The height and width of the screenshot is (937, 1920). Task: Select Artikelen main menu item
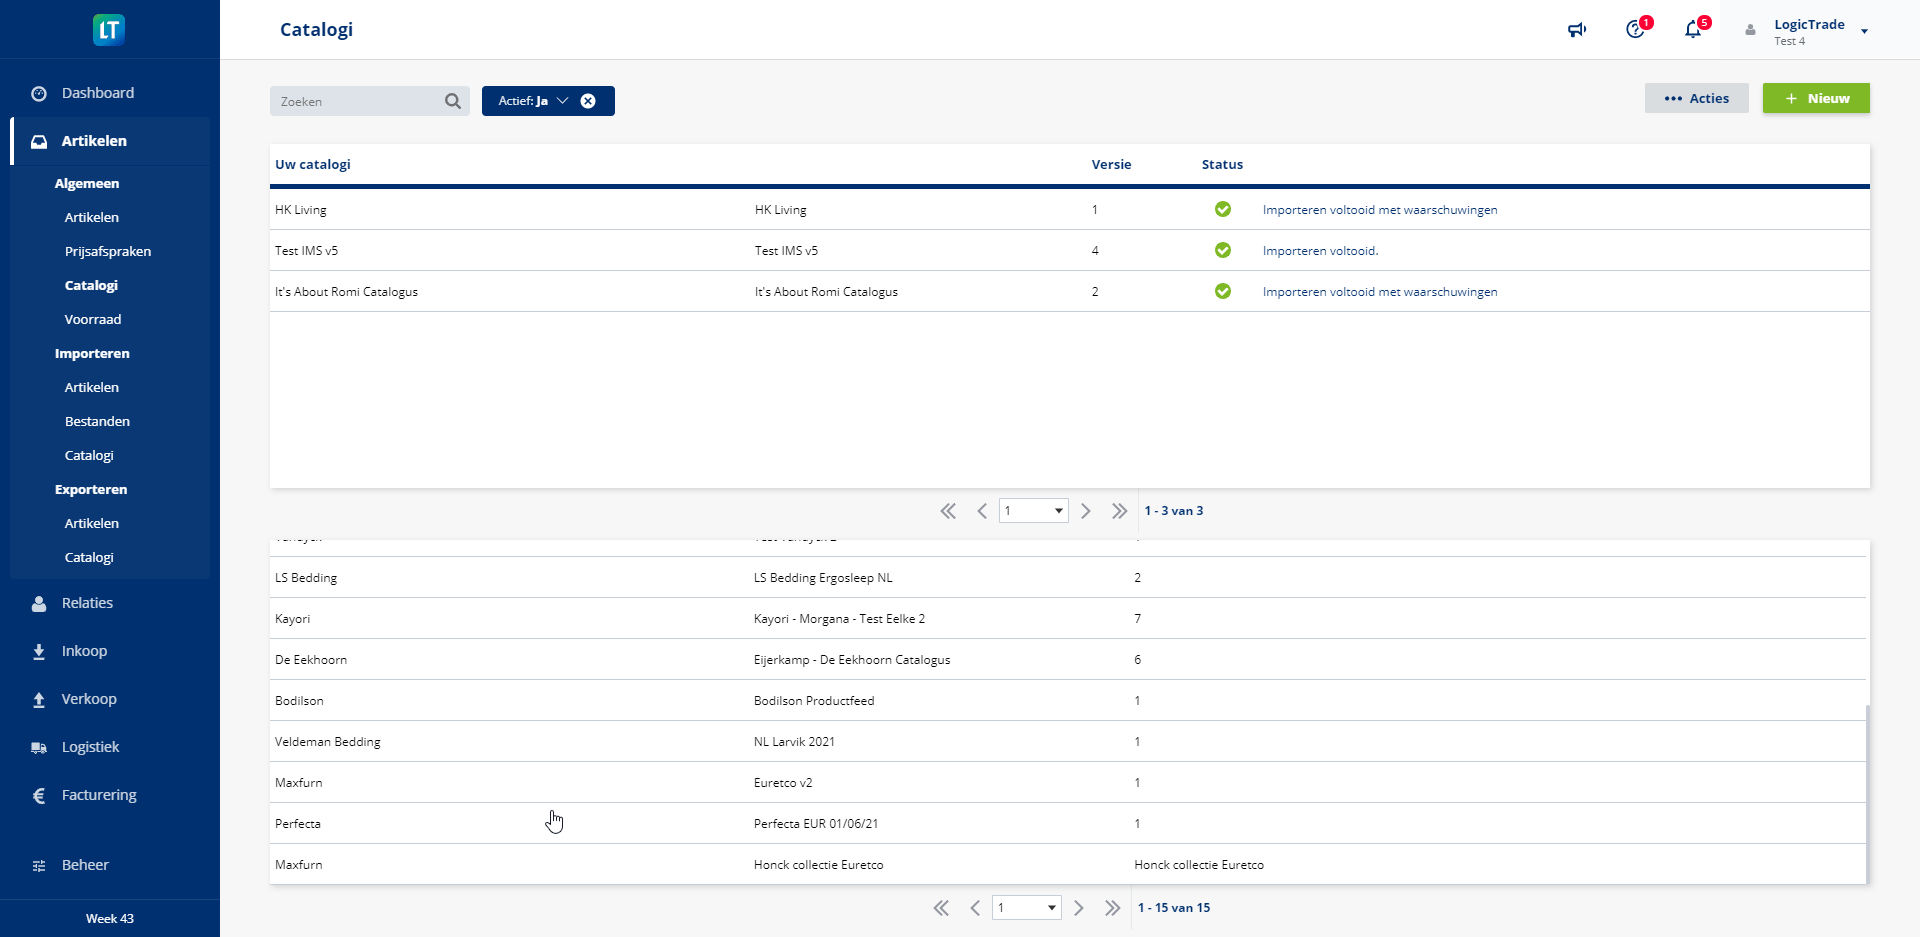110,141
